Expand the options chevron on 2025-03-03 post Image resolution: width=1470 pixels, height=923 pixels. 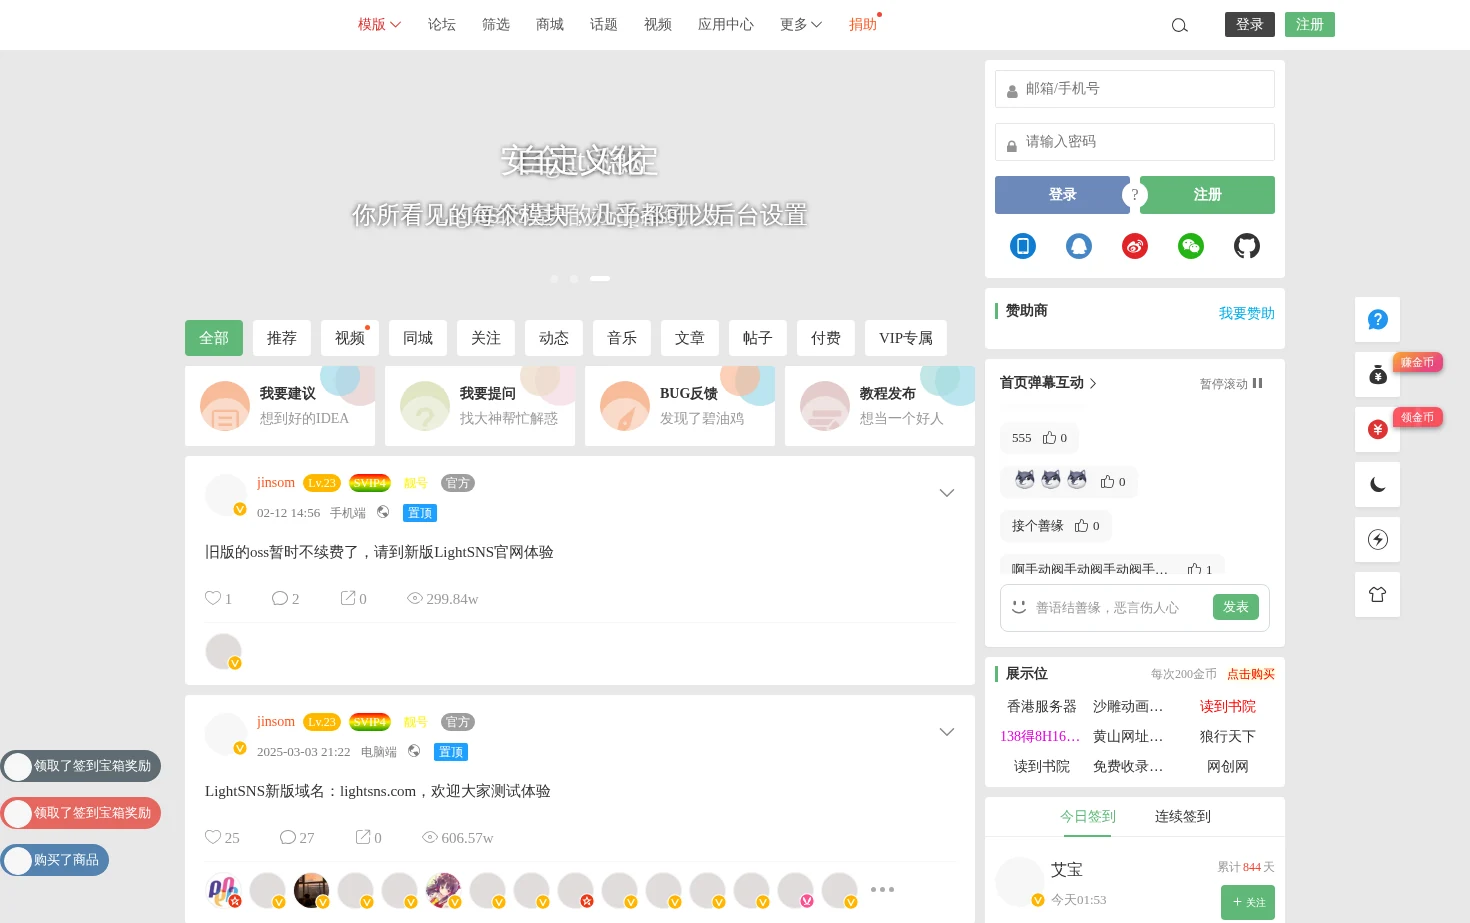tap(947, 732)
